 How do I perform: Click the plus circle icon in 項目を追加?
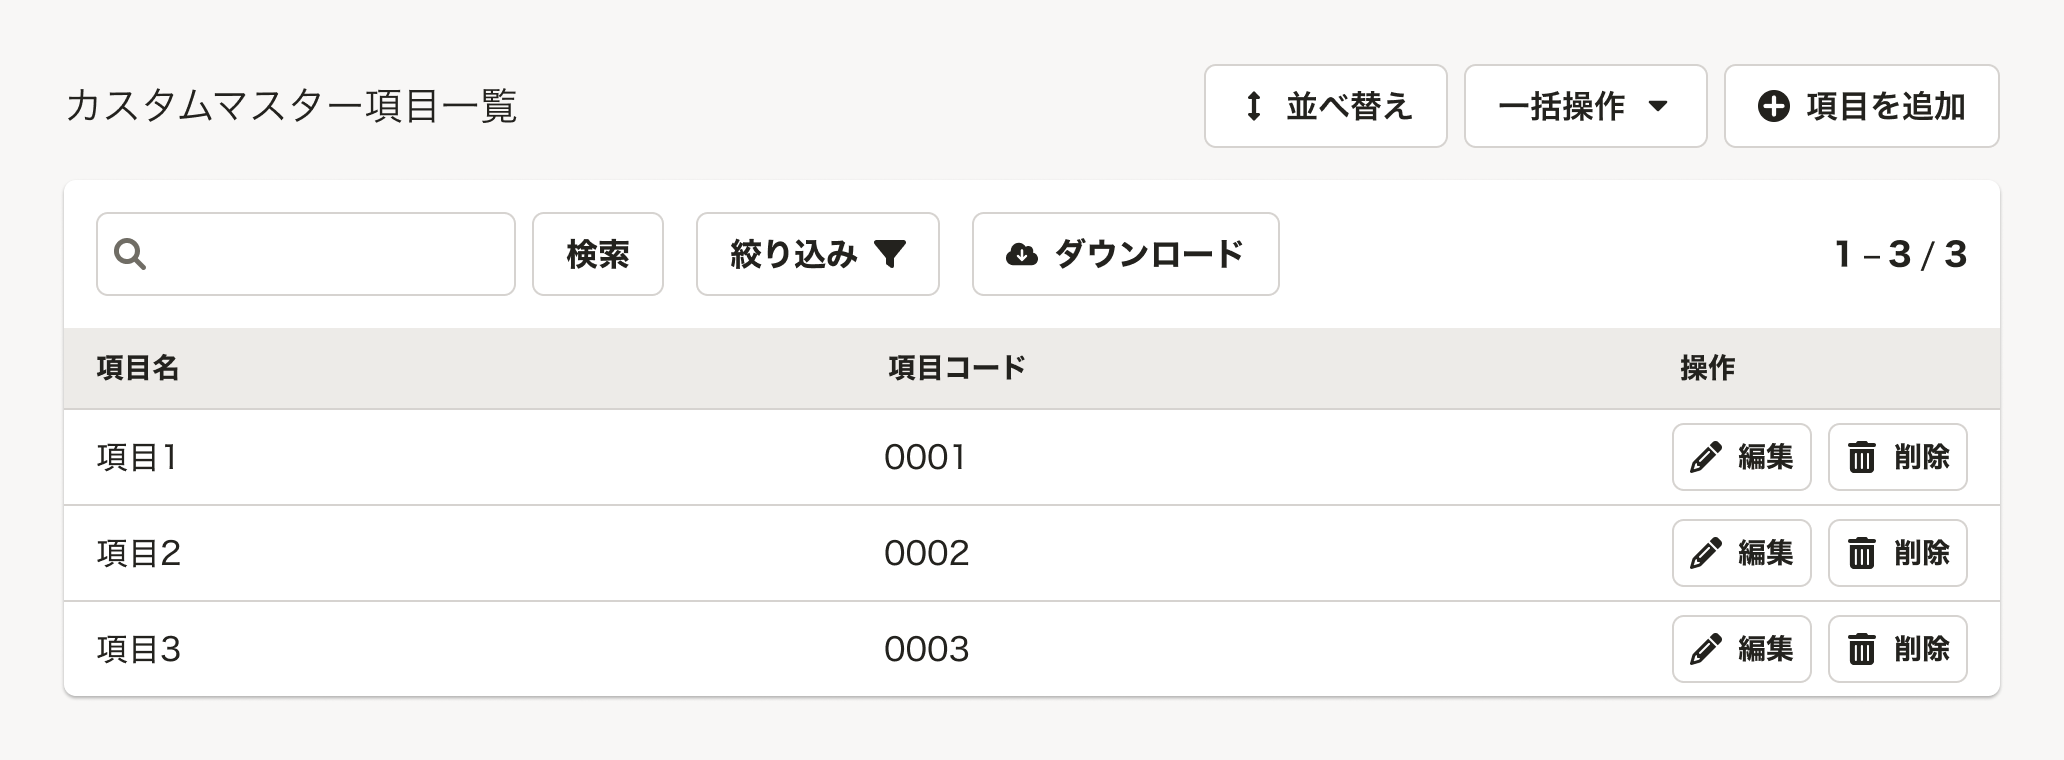click(1774, 106)
